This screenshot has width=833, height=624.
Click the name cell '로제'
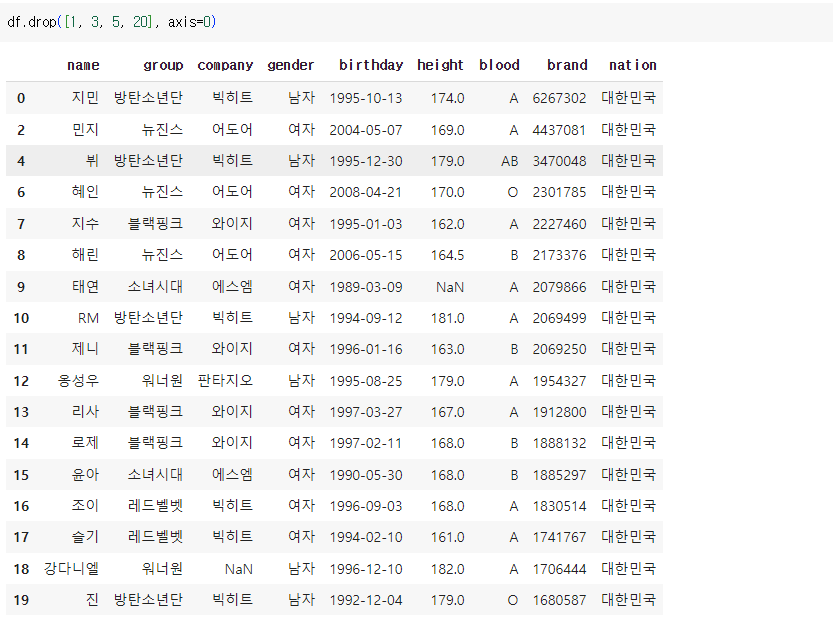(85, 443)
